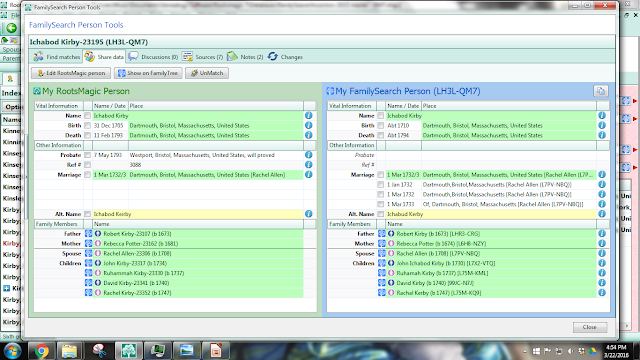Select FamilySearch Ruhamah Kirby (b 1737) row

pyautogui.click(x=491, y=273)
